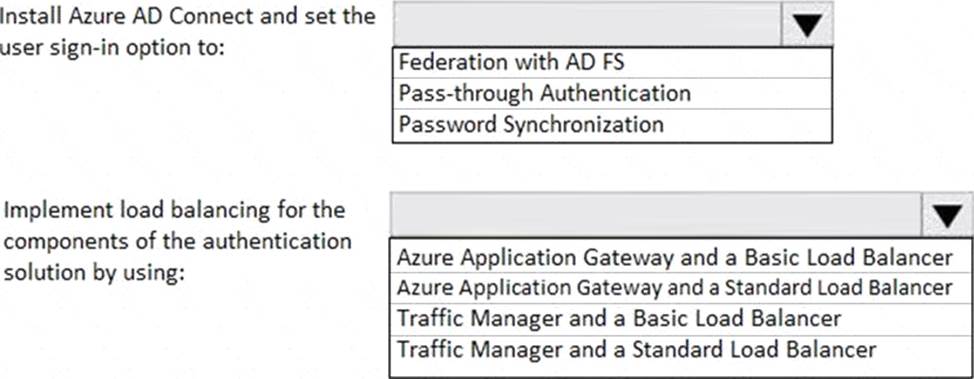
Task: Select Azure Application Gateway and a Basic Load Balancer
Action: (680, 257)
